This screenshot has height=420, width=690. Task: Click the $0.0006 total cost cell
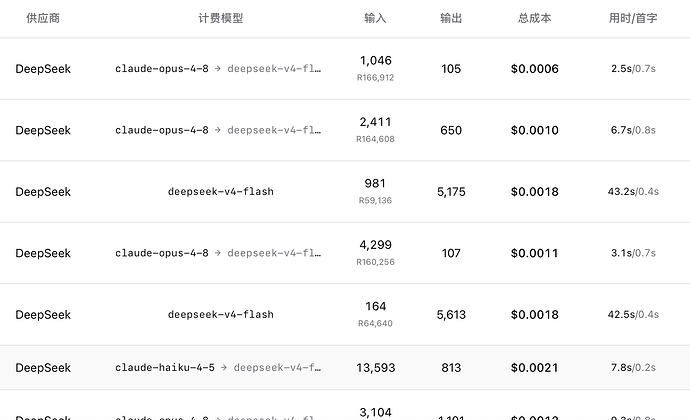[535, 69]
